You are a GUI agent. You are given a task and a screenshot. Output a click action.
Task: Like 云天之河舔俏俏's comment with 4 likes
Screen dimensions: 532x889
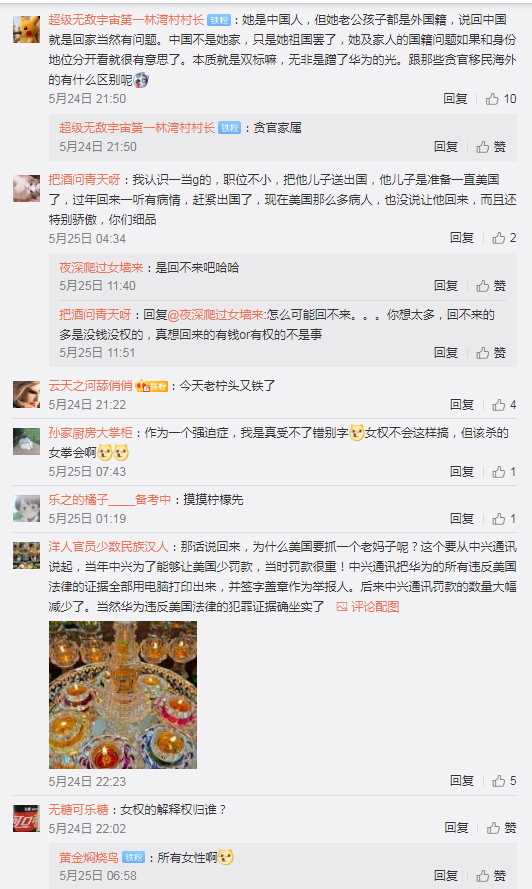coord(504,405)
